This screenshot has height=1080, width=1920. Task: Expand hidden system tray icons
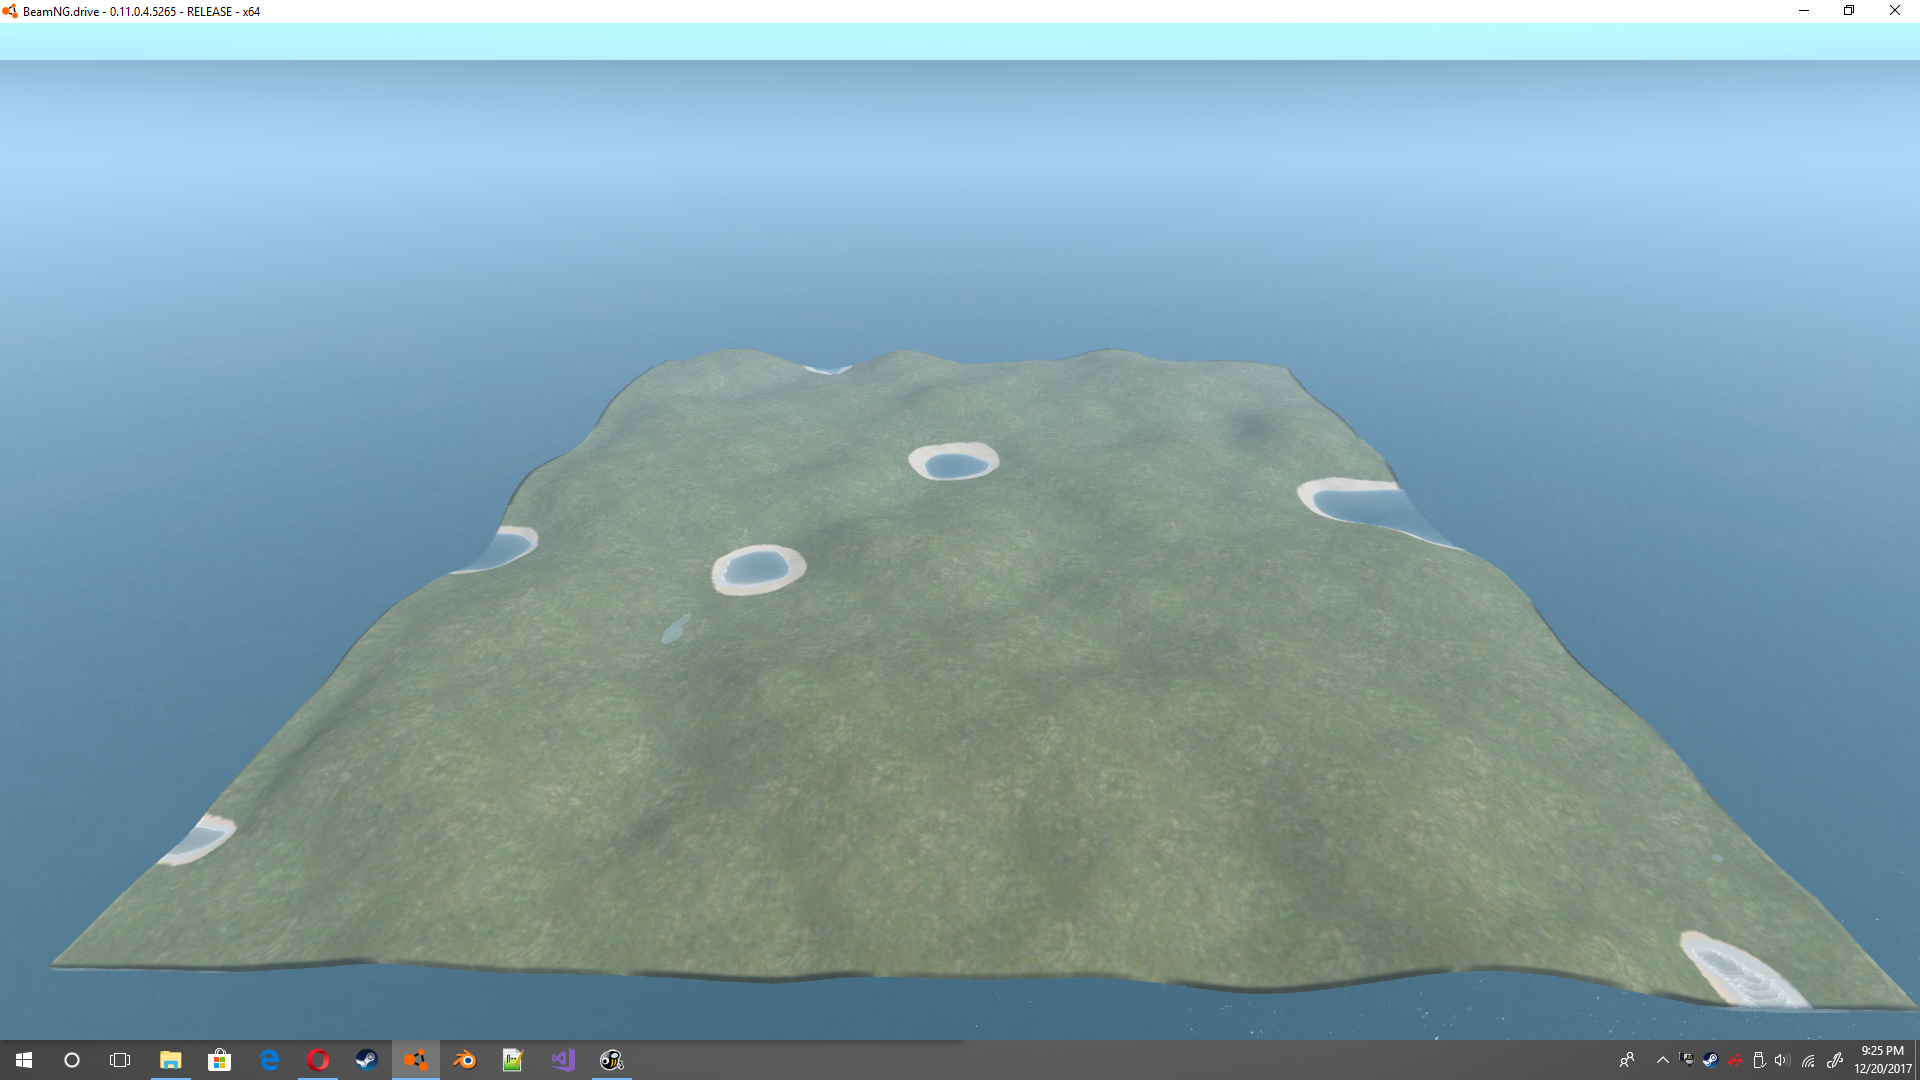1663,1060
